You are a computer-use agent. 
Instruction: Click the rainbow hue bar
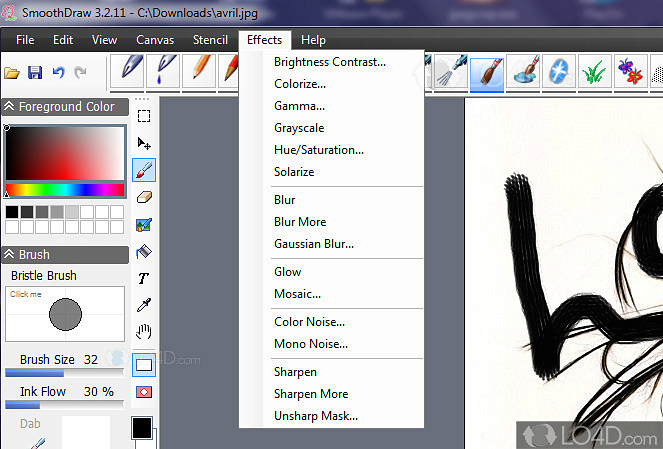pyautogui.click(x=65, y=190)
